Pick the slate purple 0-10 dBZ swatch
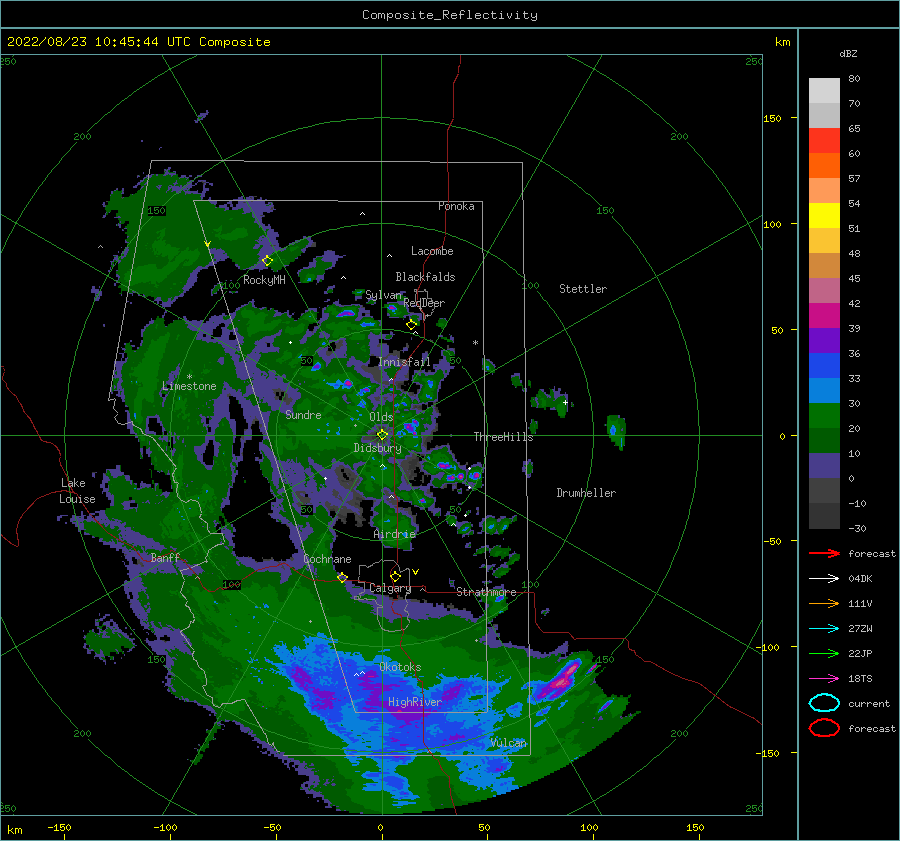The image size is (900, 841). pyautogui.click(x=824, y=465)
